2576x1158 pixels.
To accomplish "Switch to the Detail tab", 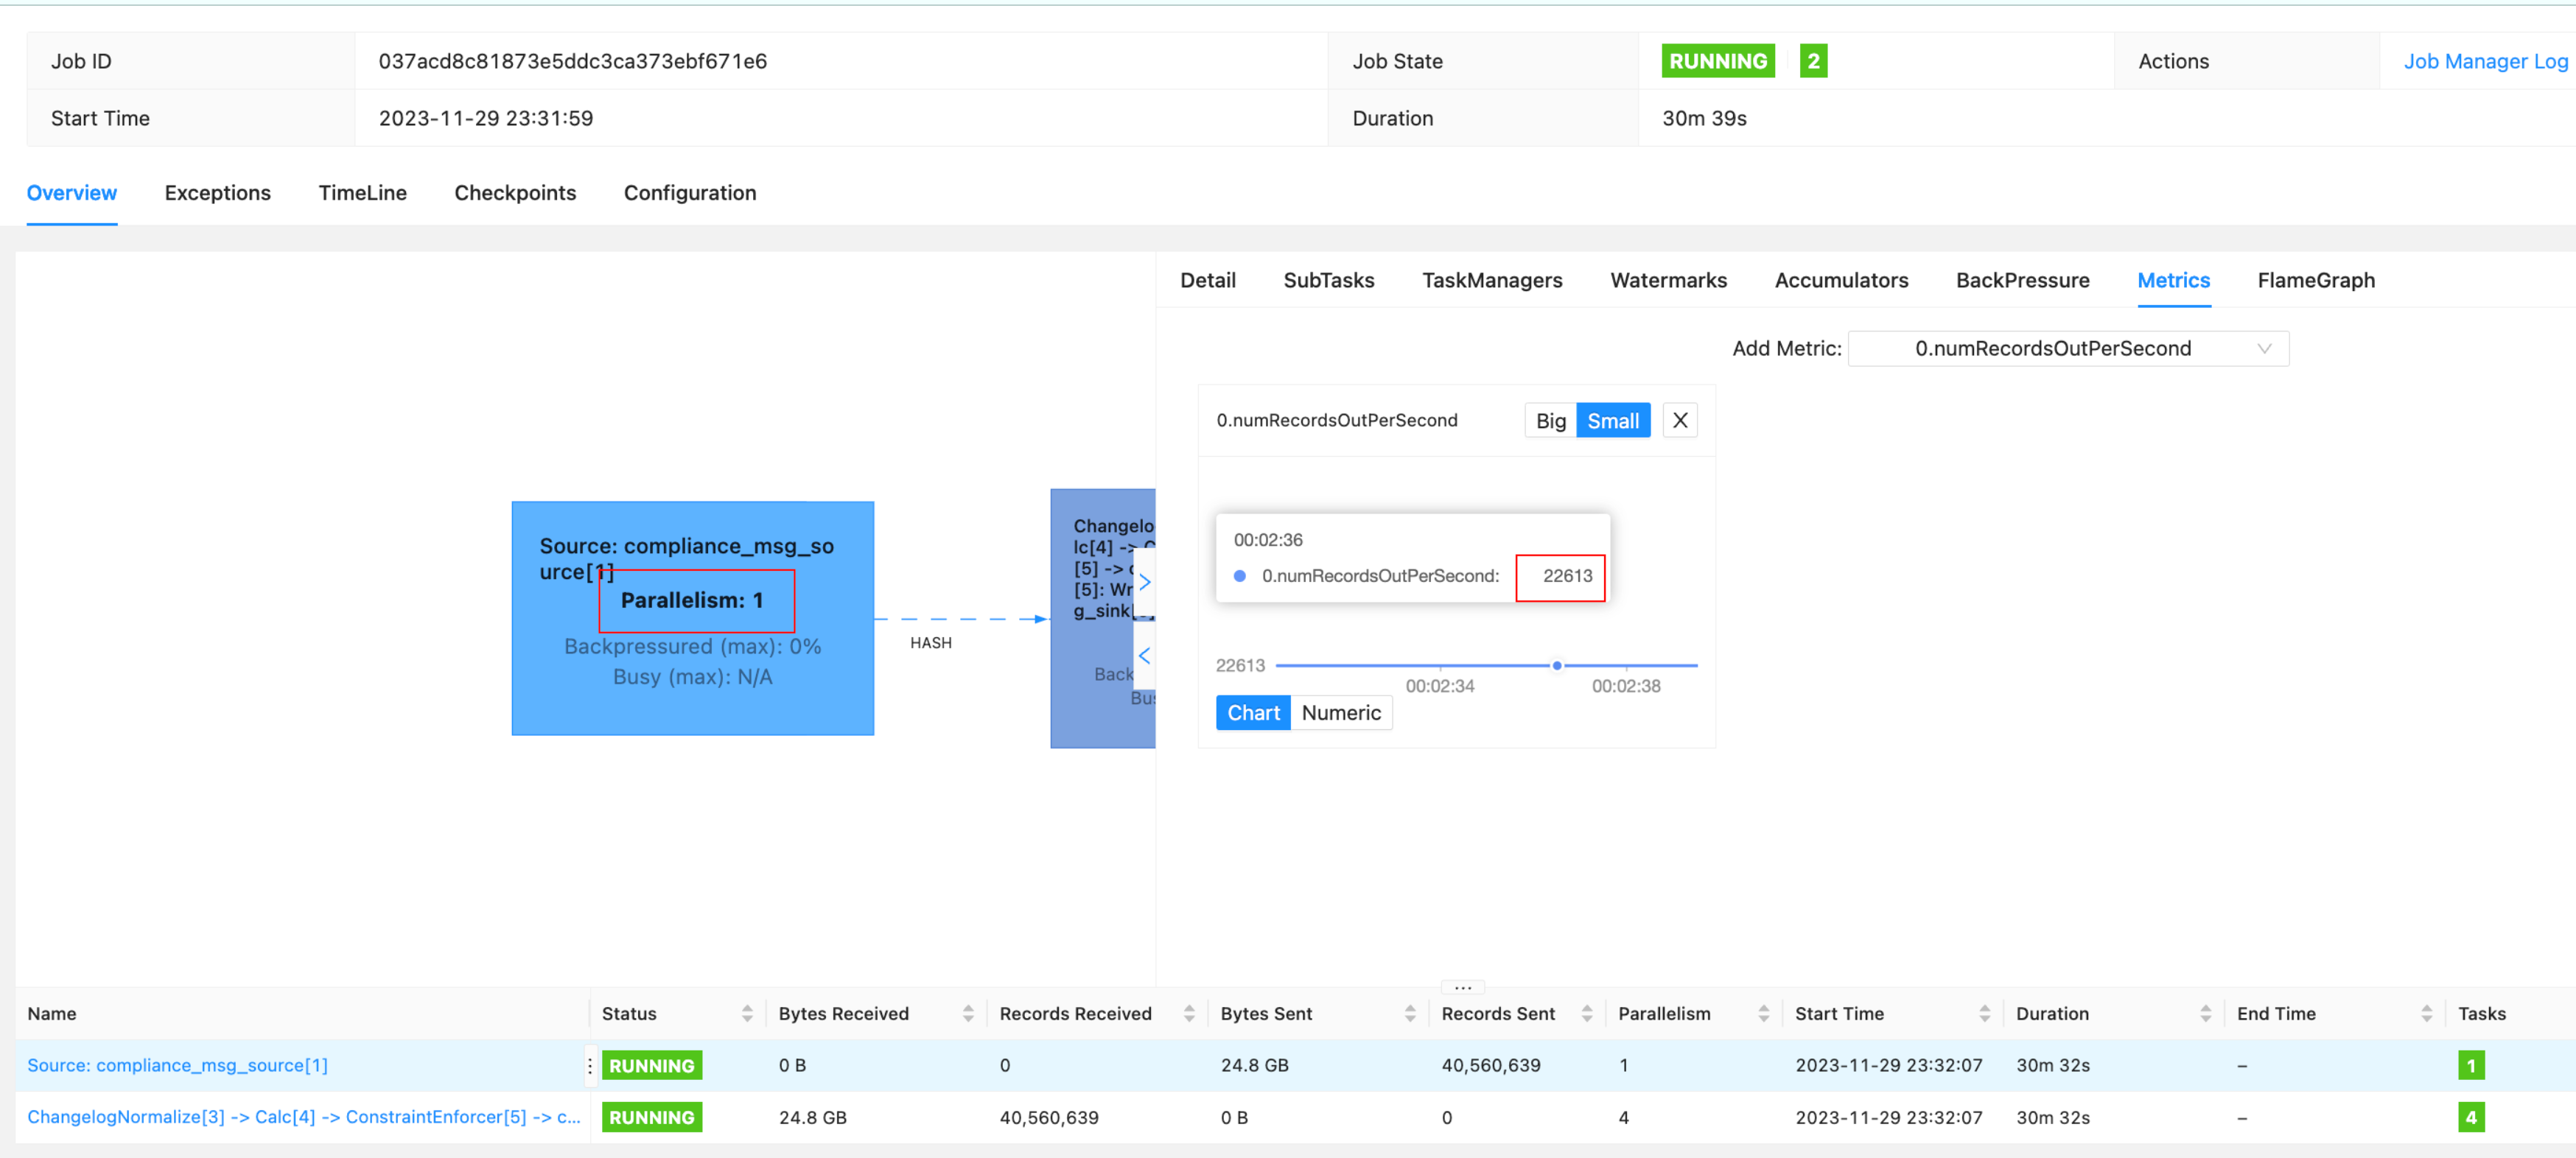I will tap(1207, 280).
